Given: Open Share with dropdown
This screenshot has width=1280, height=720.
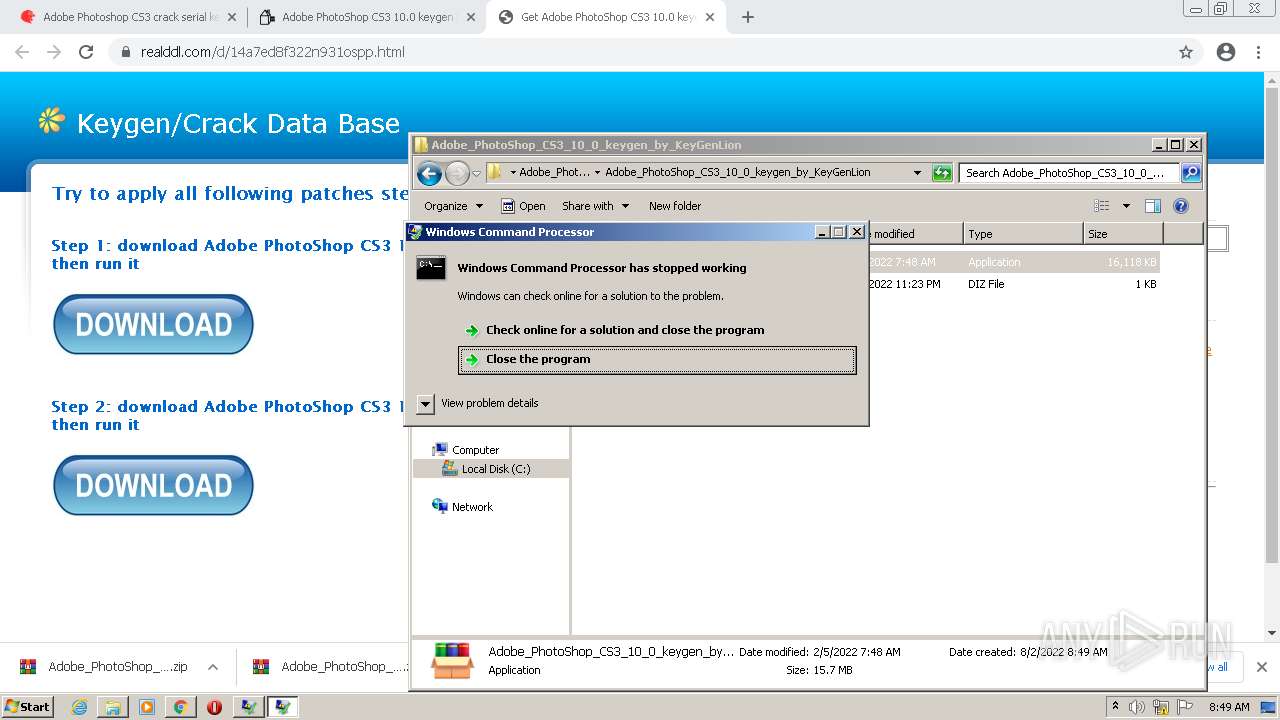Looking at the screenshot, I should pyautogui.click(x=595, y=206).
